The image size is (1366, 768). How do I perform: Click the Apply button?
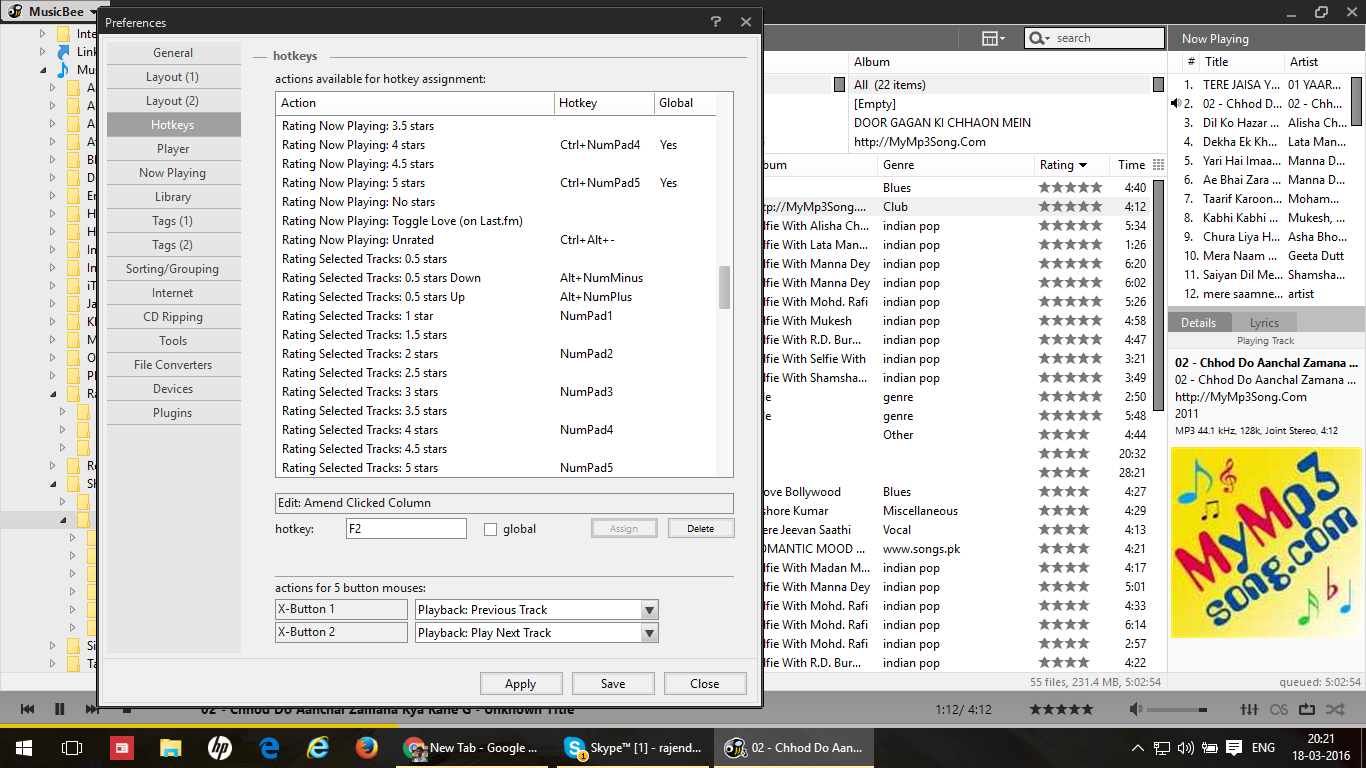click(x=520, y=683)
